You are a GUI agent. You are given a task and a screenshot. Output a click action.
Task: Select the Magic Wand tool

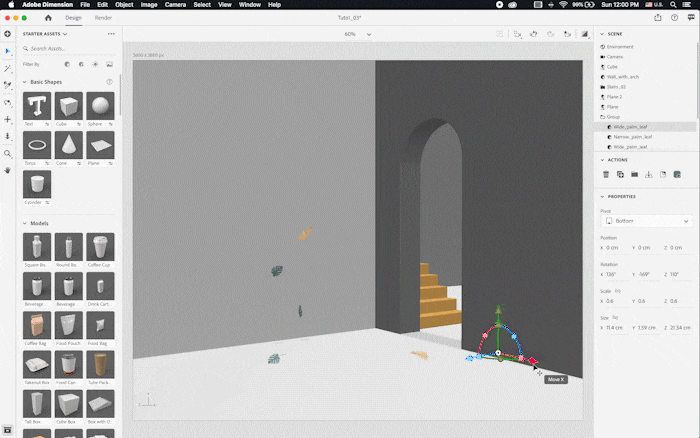(x=8, y=68)
